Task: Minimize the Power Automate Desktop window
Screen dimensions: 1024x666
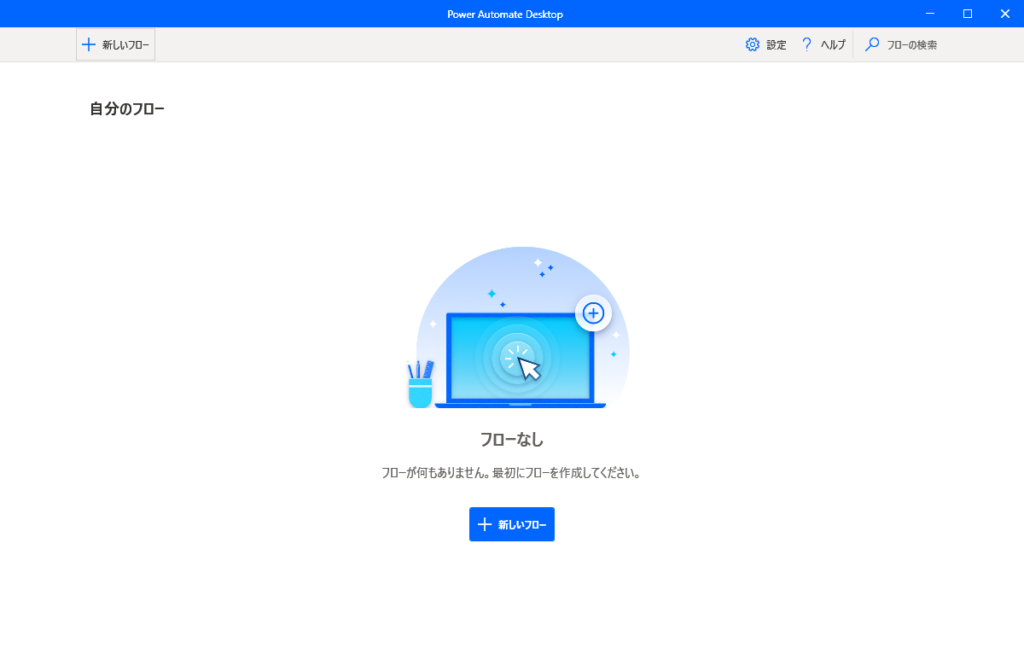Action: point(930,14)
